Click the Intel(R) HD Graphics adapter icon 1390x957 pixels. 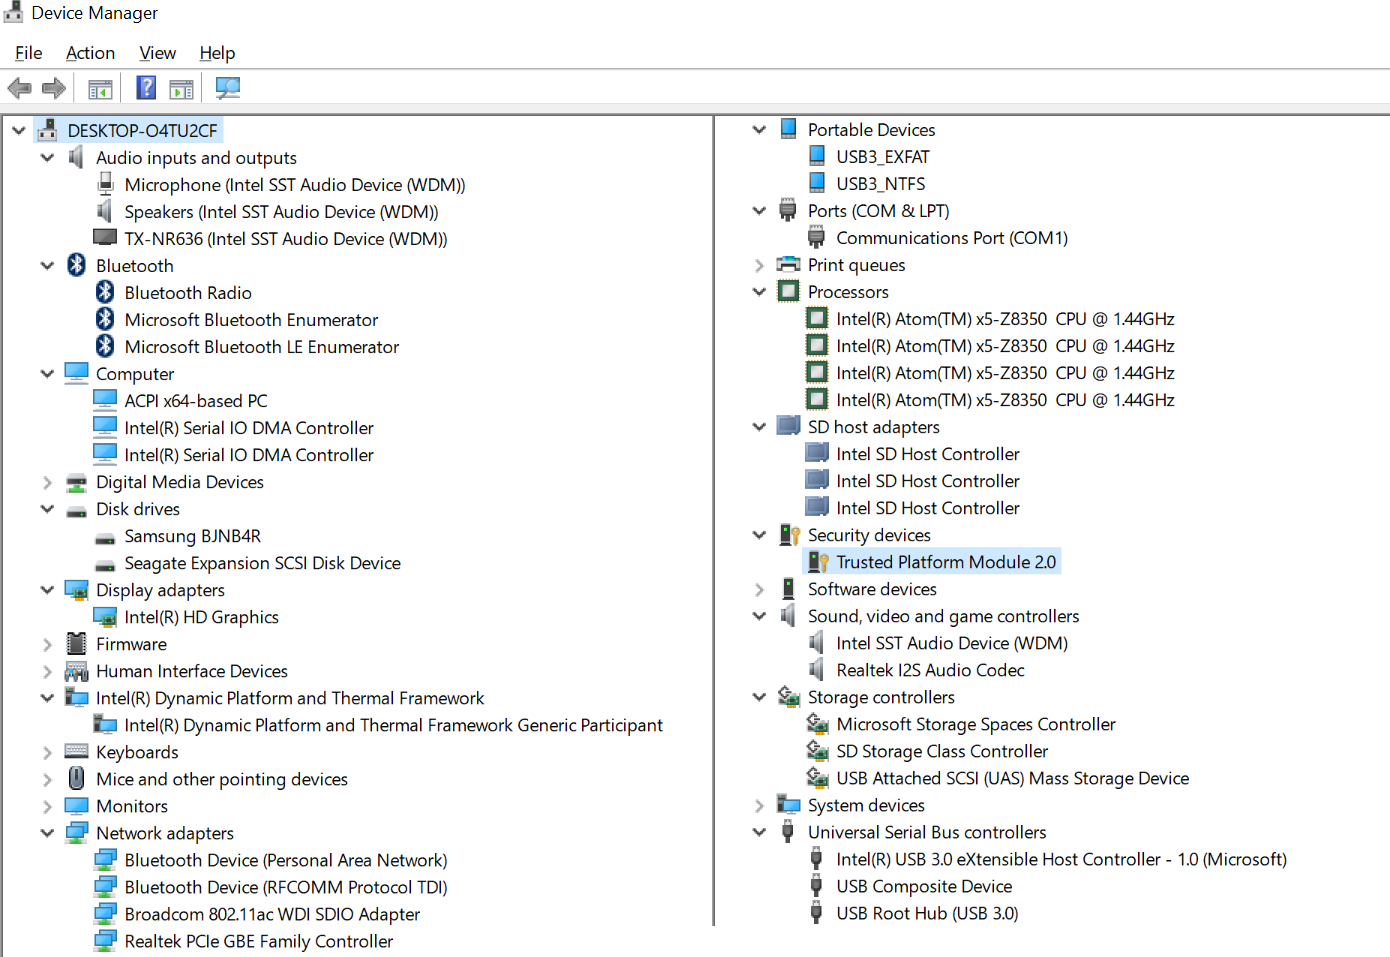105,617
